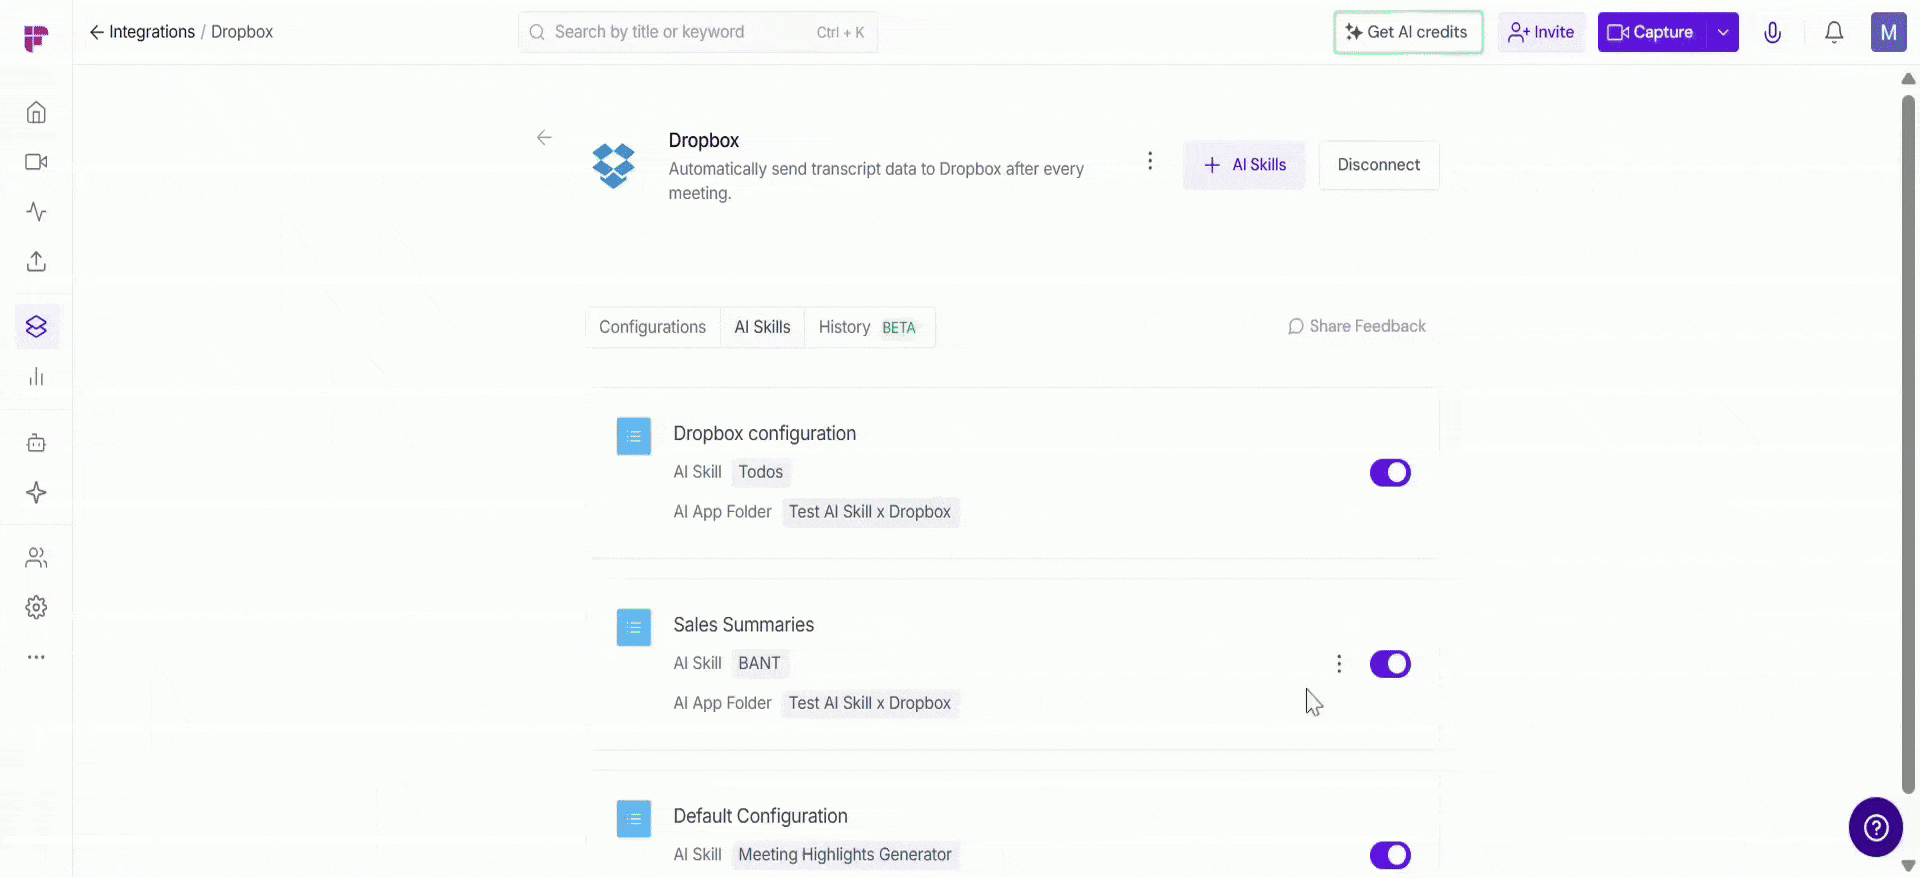Click the Dropbox integration heading
The height and width of the screenshot is (878, 1920).
704,141
